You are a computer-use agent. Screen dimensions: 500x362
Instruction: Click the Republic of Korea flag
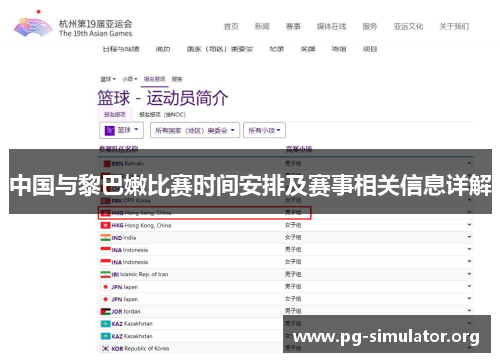point(105,348)
